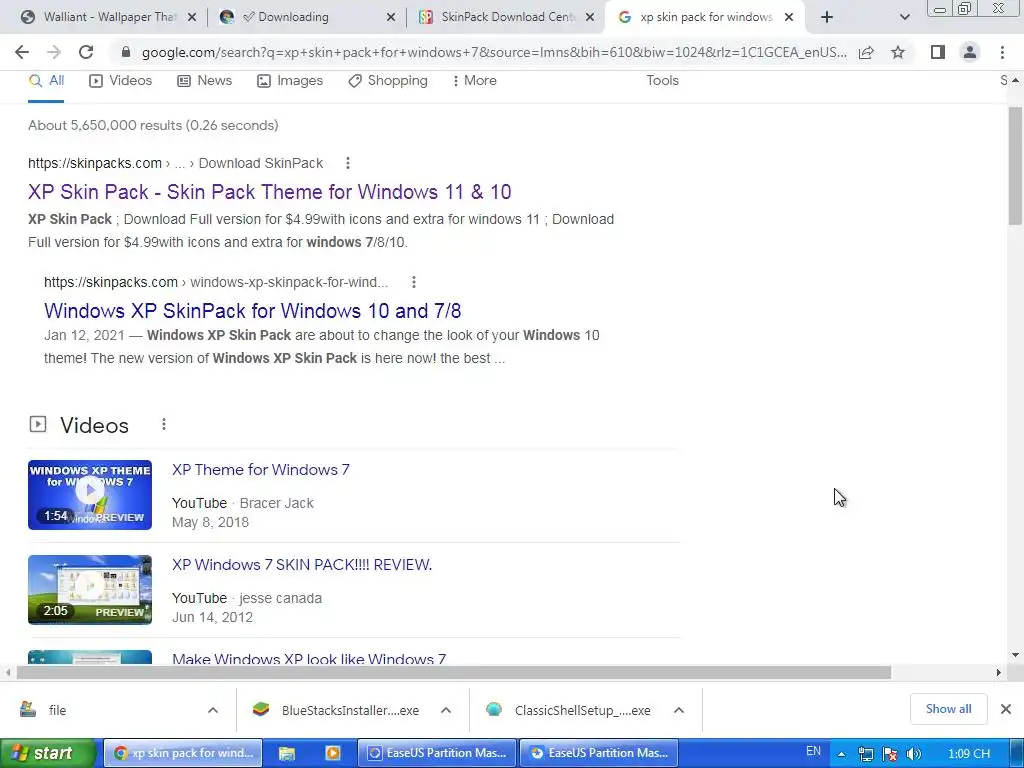This screenshot has width=1024, height=768.
Task: Expand options for the file download
Action: (x=213, y=710)
